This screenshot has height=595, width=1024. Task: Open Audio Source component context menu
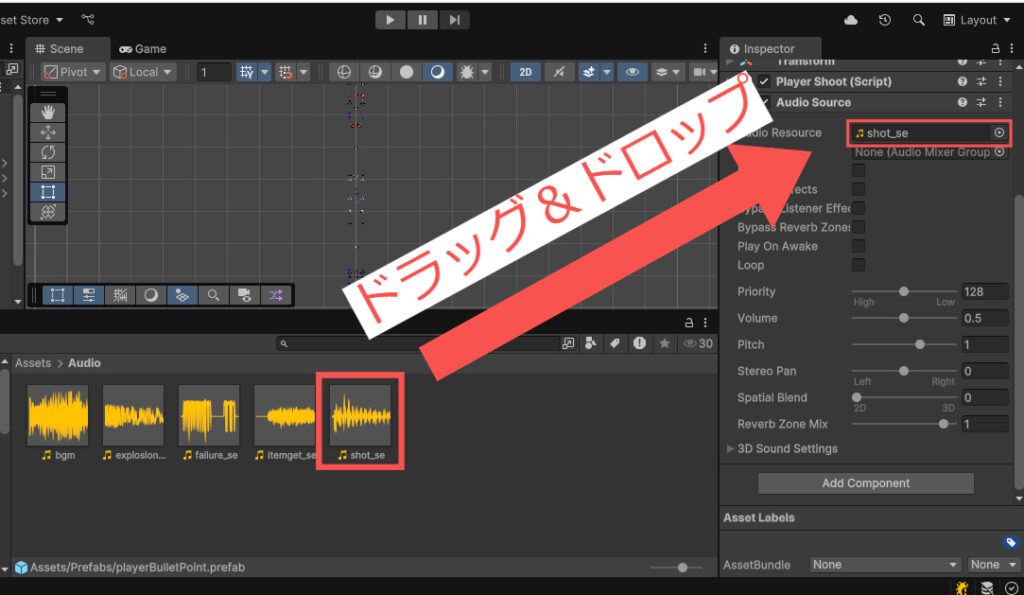(x=1000, y=103)
